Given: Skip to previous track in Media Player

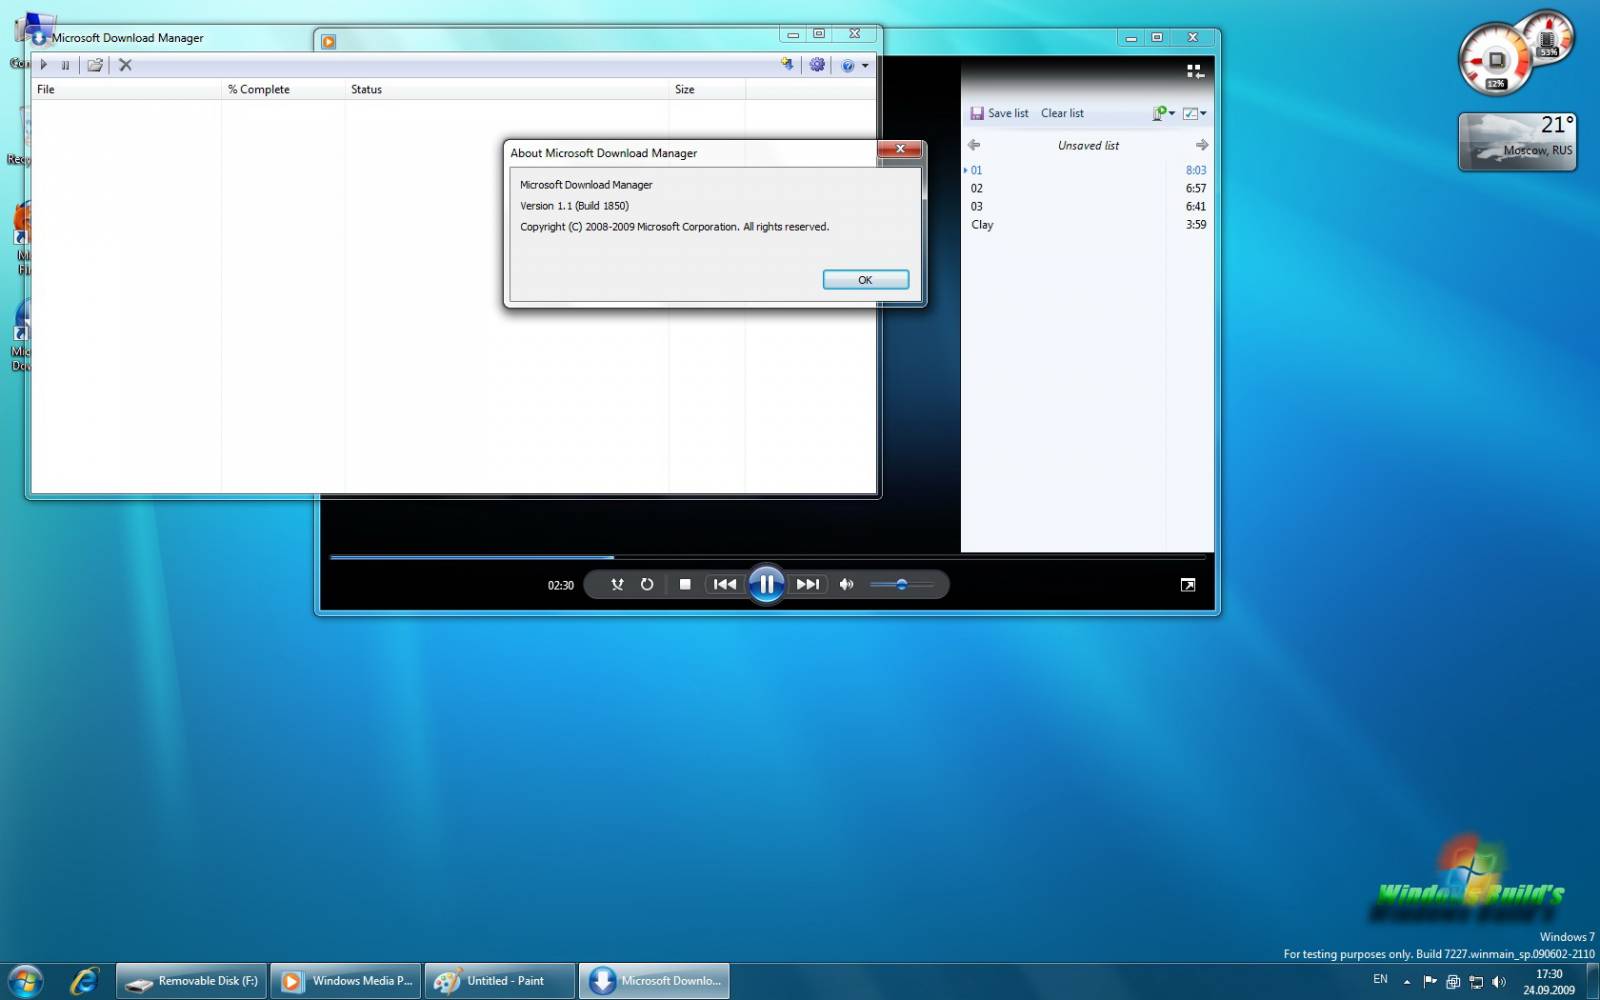Looking at the screenshot, I should 725,585.
